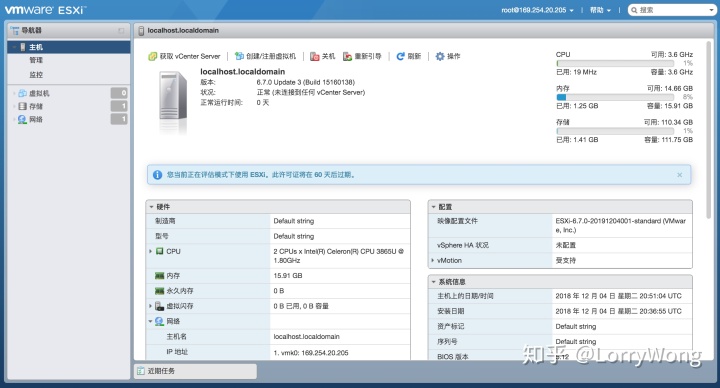
Task: Open 管理 under host
Action: [36, 60]
